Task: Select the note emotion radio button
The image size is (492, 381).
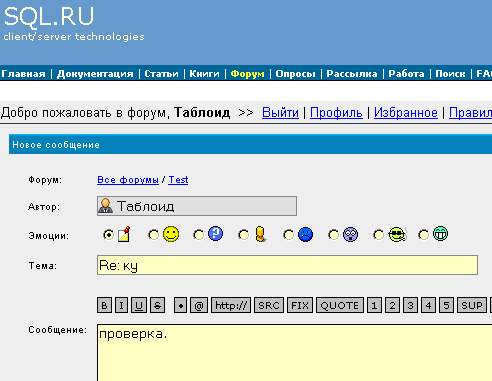Action: [x=108, y=235]
